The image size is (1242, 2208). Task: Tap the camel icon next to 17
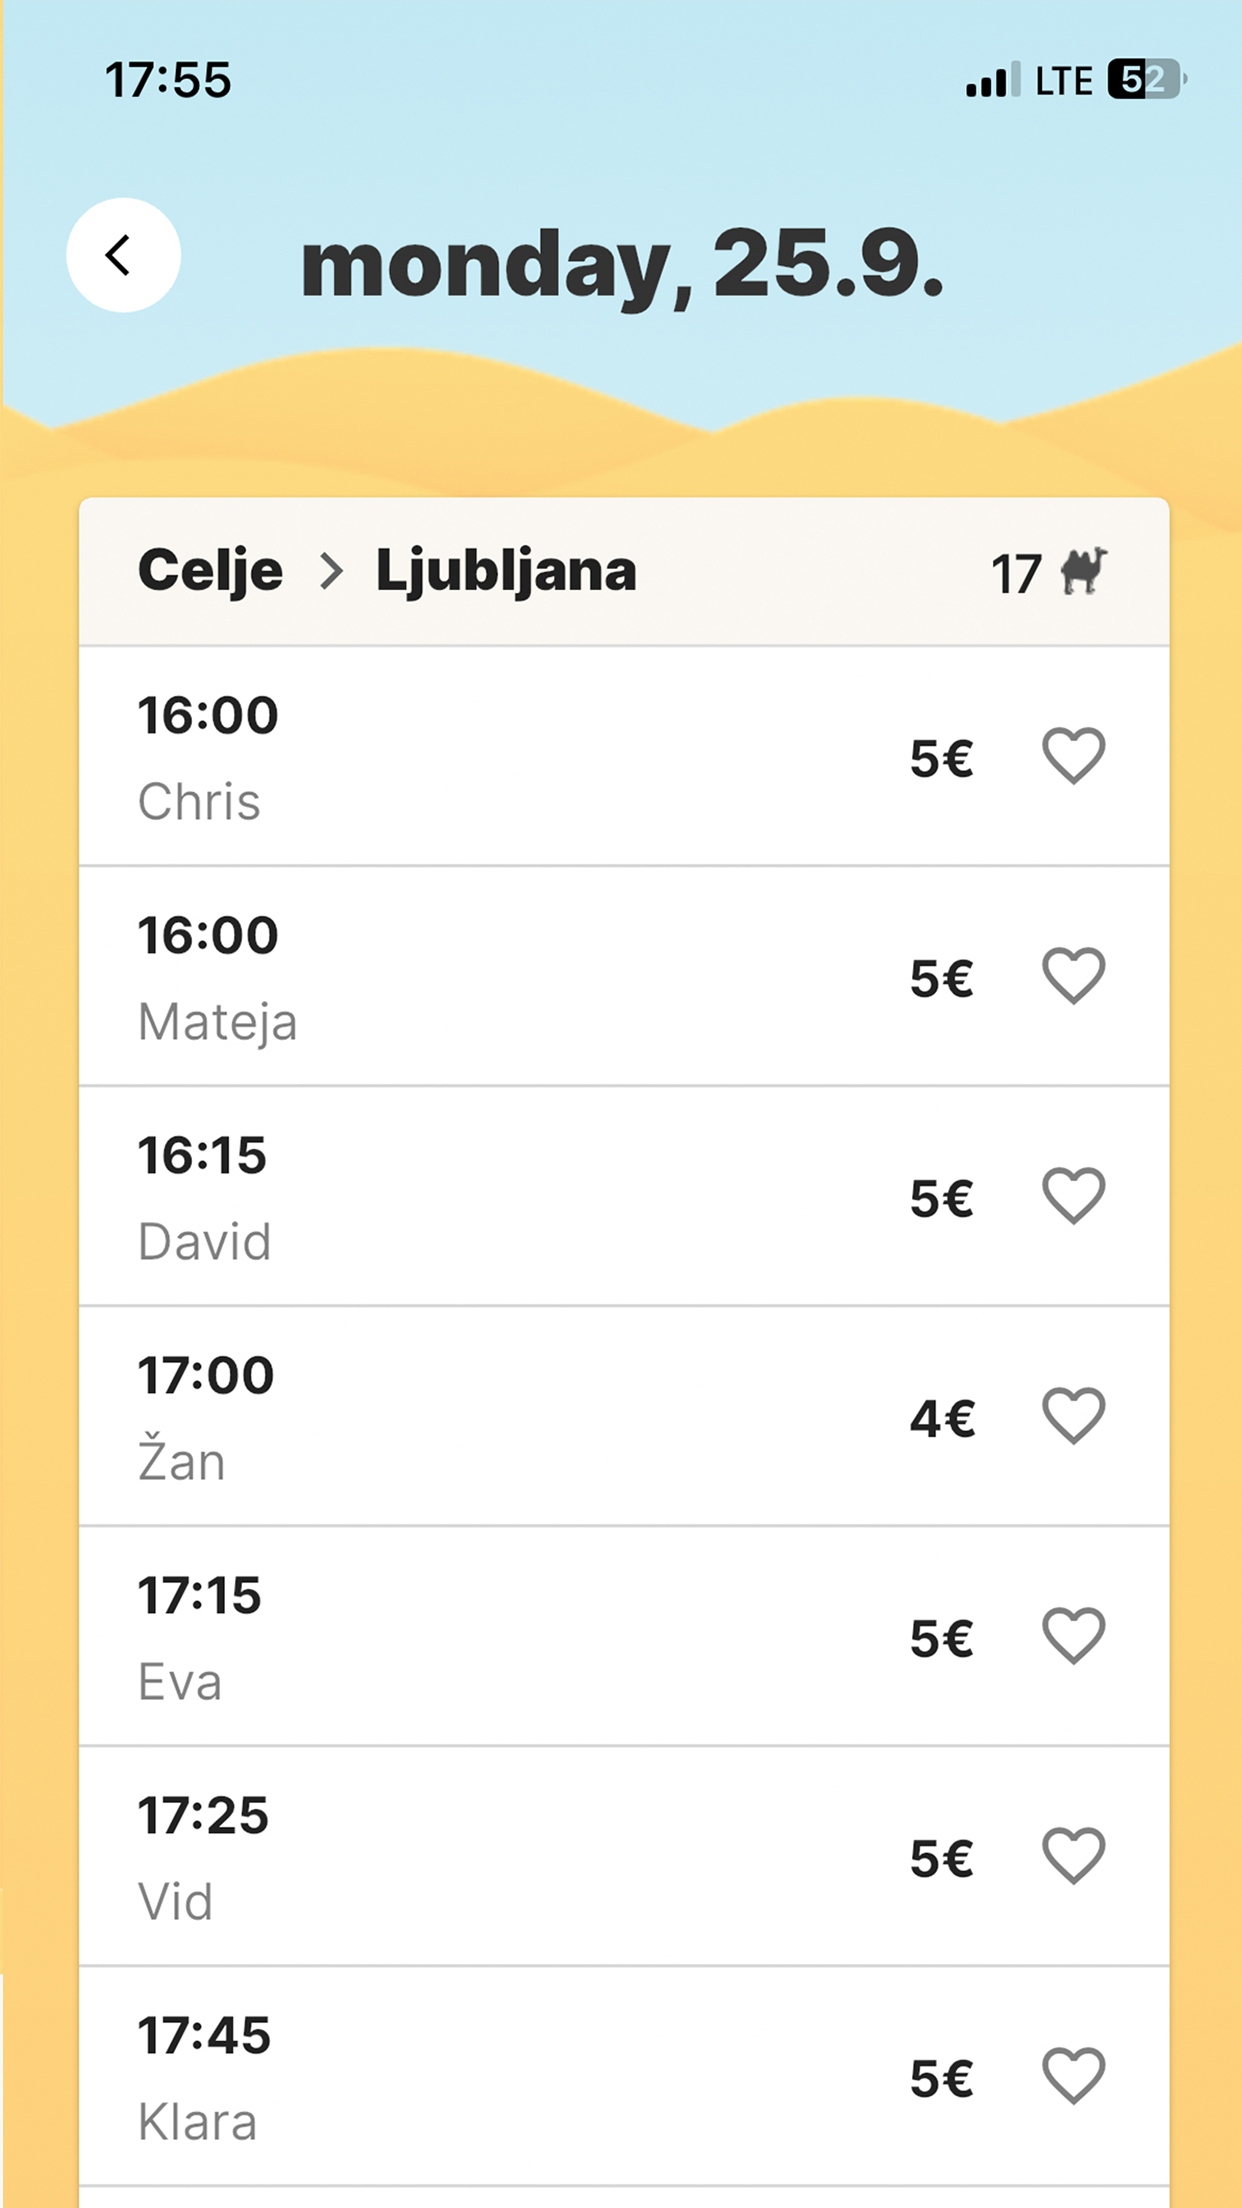coord(1084,571)
